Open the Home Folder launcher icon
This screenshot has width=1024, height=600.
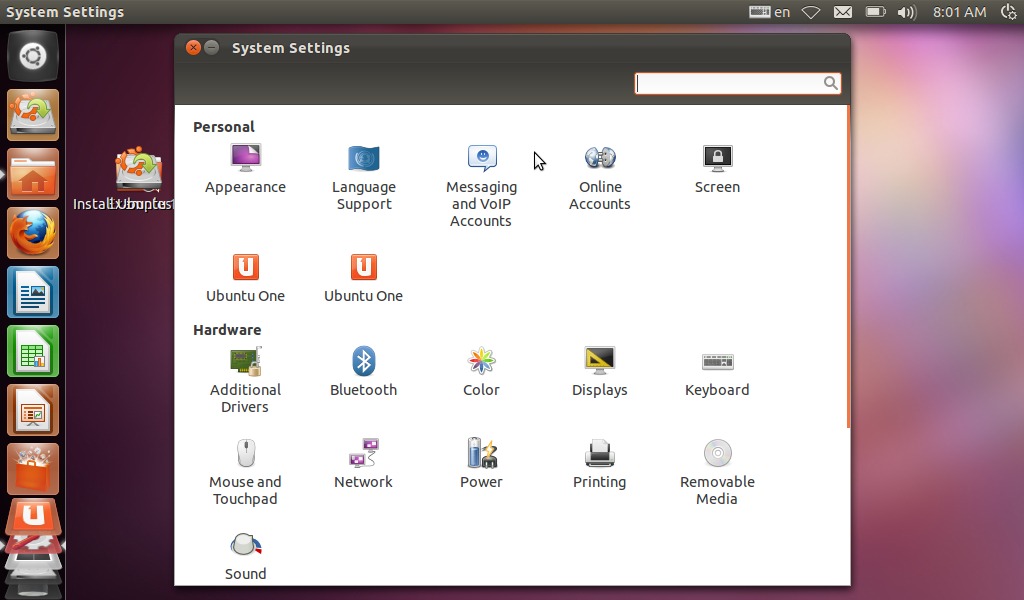(x=33, y=174)
